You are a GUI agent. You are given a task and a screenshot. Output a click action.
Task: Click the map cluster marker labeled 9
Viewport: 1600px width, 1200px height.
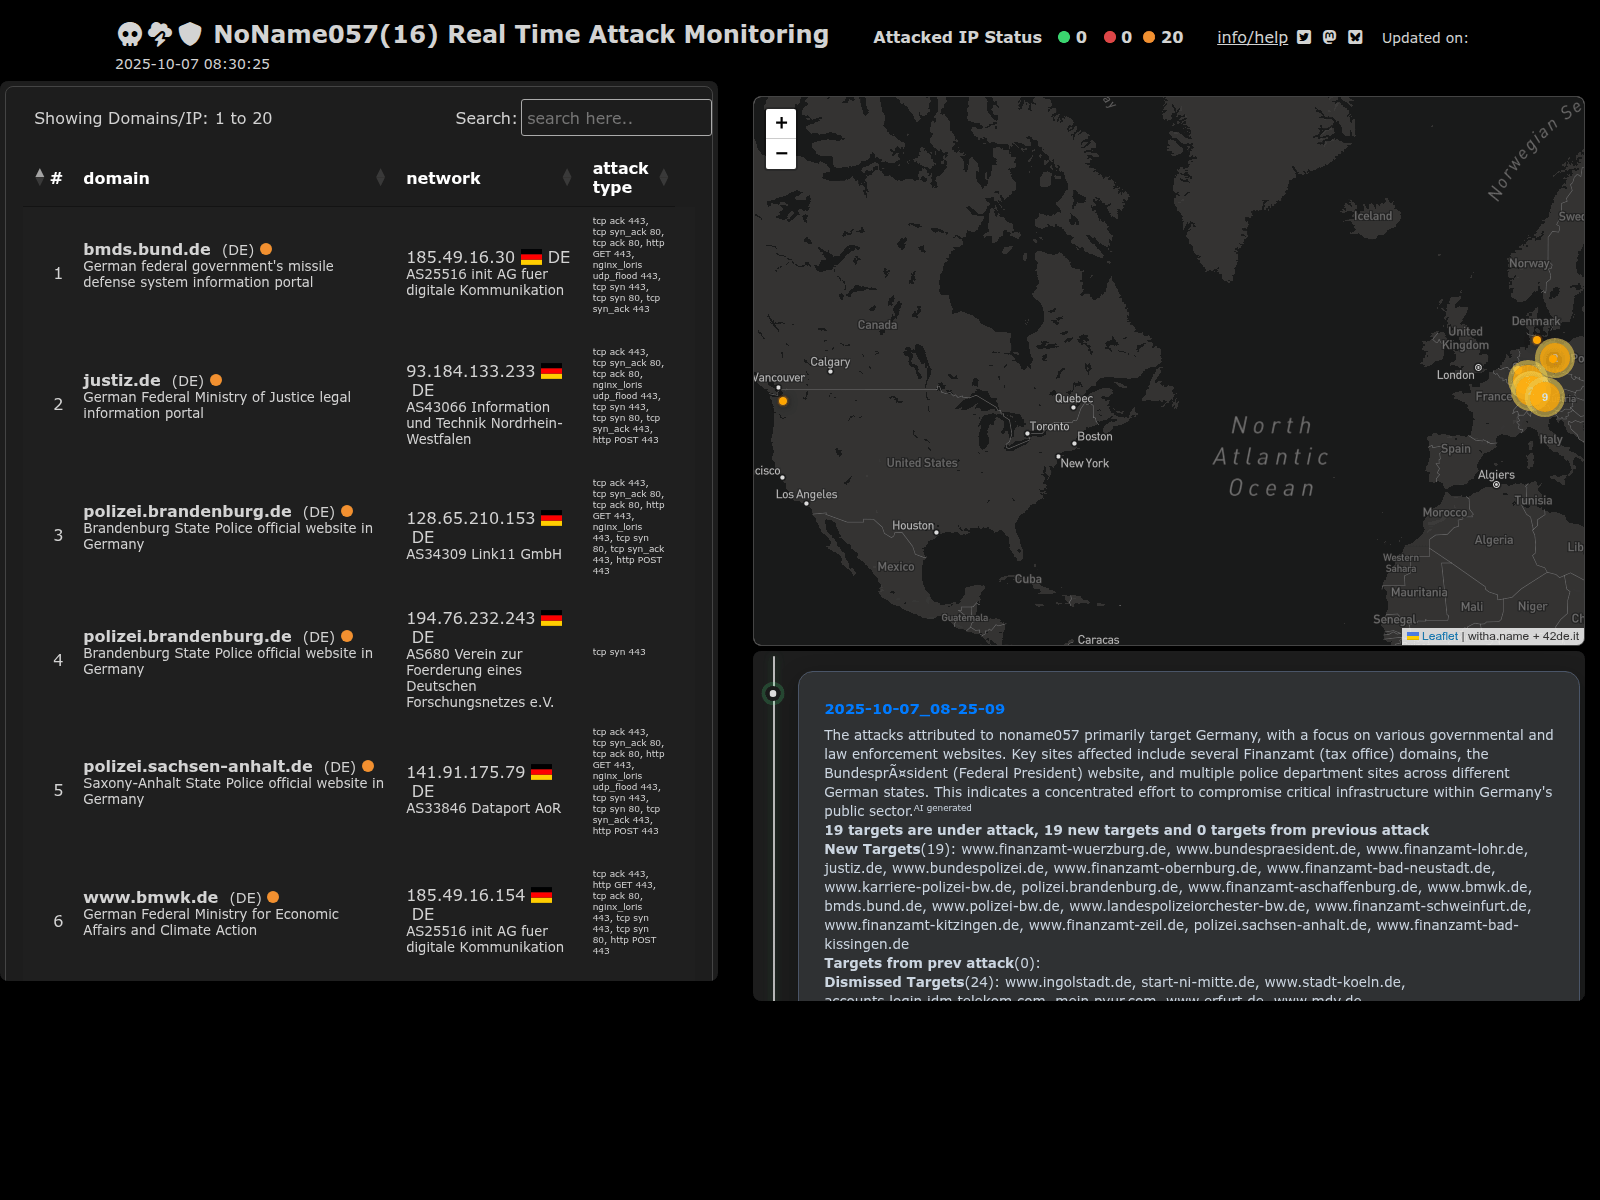click(x=1544, y=397)
